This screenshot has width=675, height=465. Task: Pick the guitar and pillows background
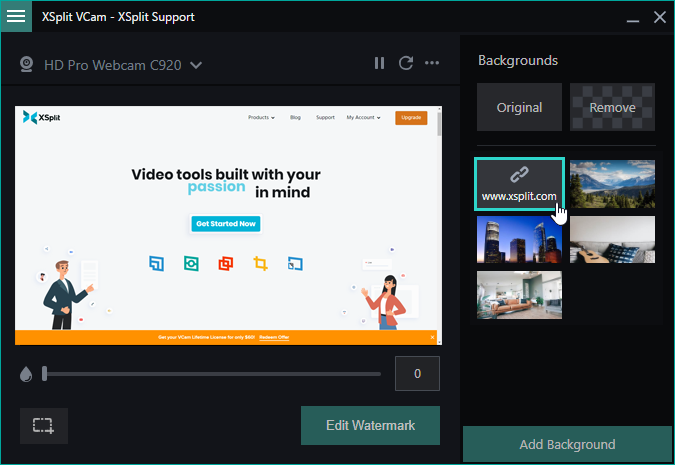[612, 239]
